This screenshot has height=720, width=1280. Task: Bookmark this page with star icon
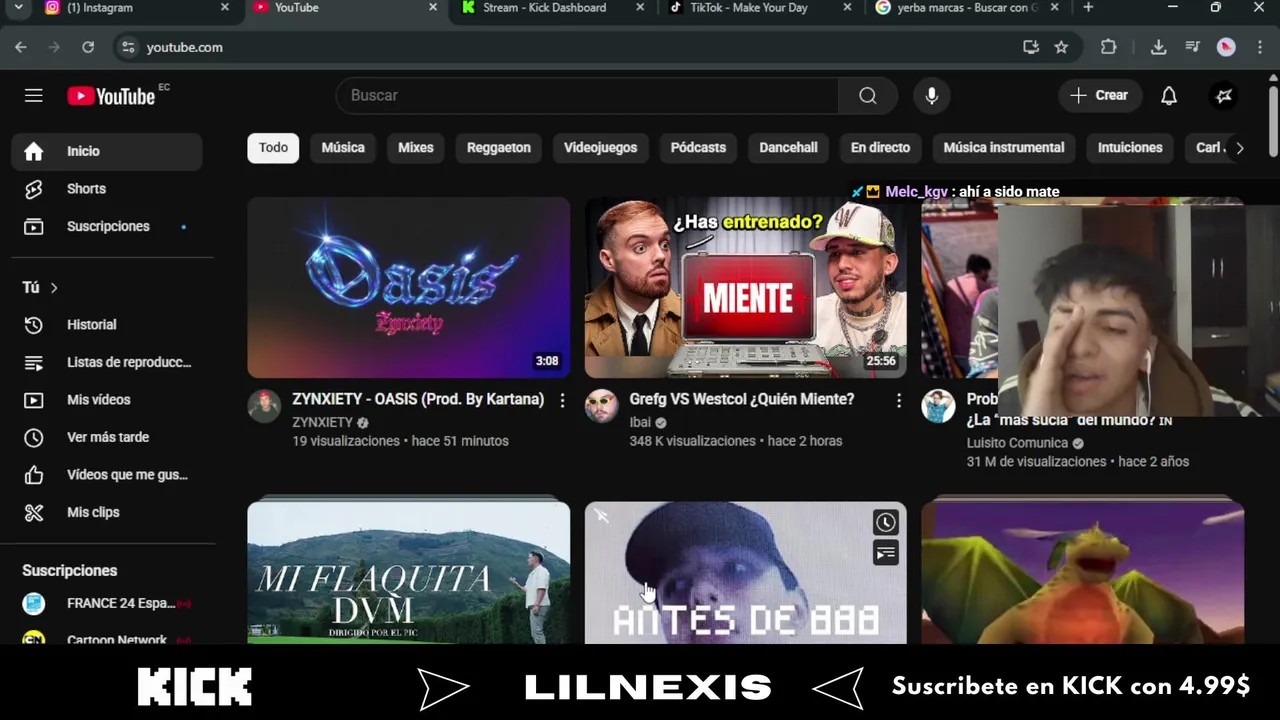(x=1062, y=47)
